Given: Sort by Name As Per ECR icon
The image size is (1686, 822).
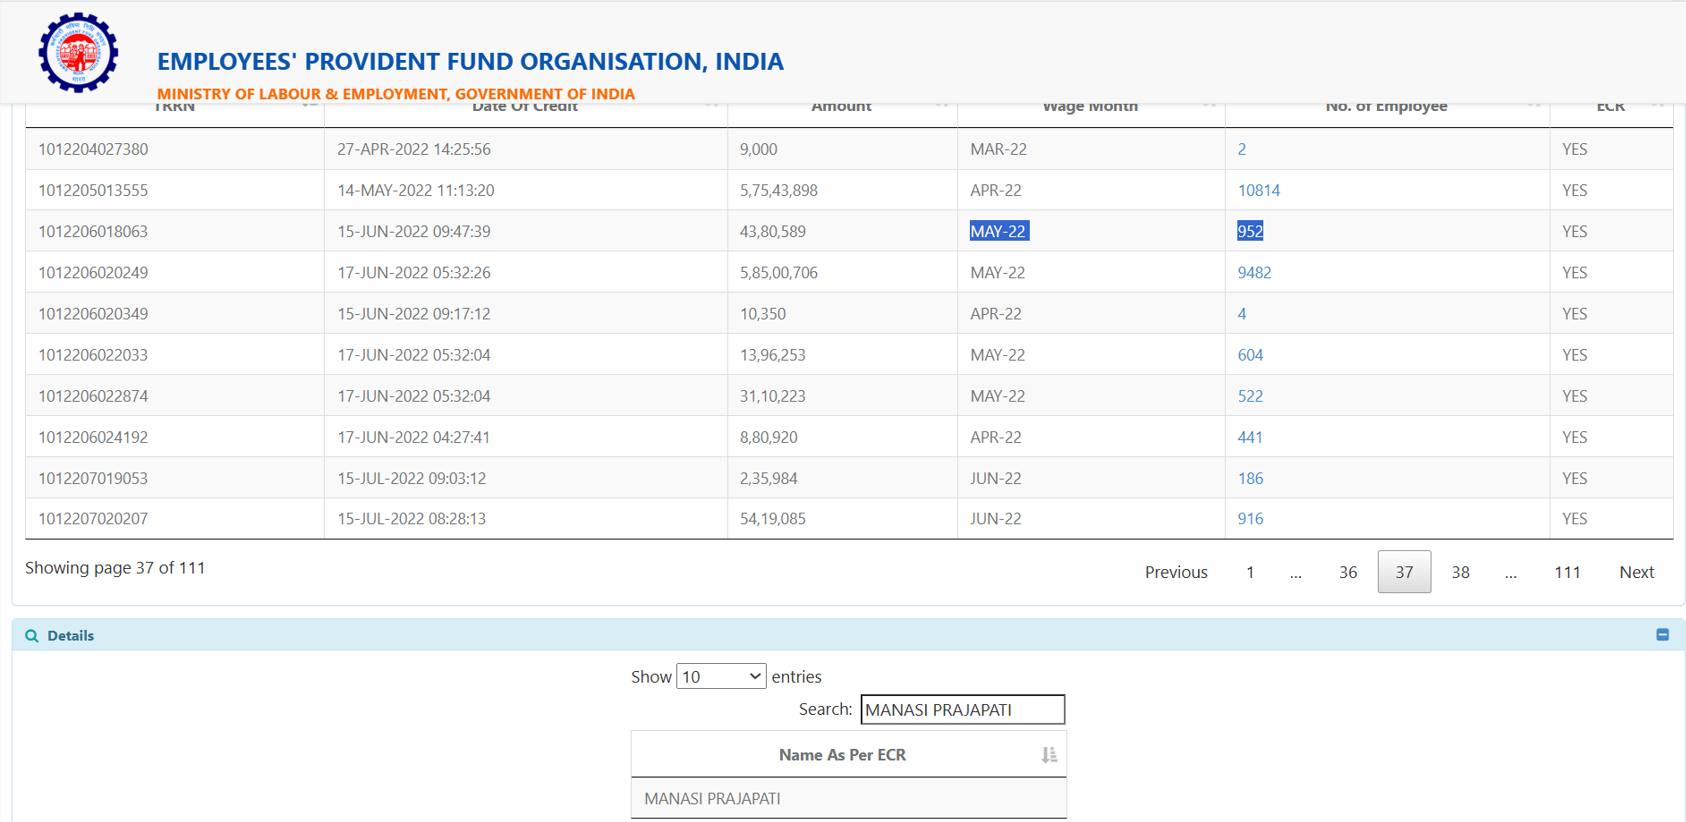Looking at the screenshot, I should coord(1048,755).
